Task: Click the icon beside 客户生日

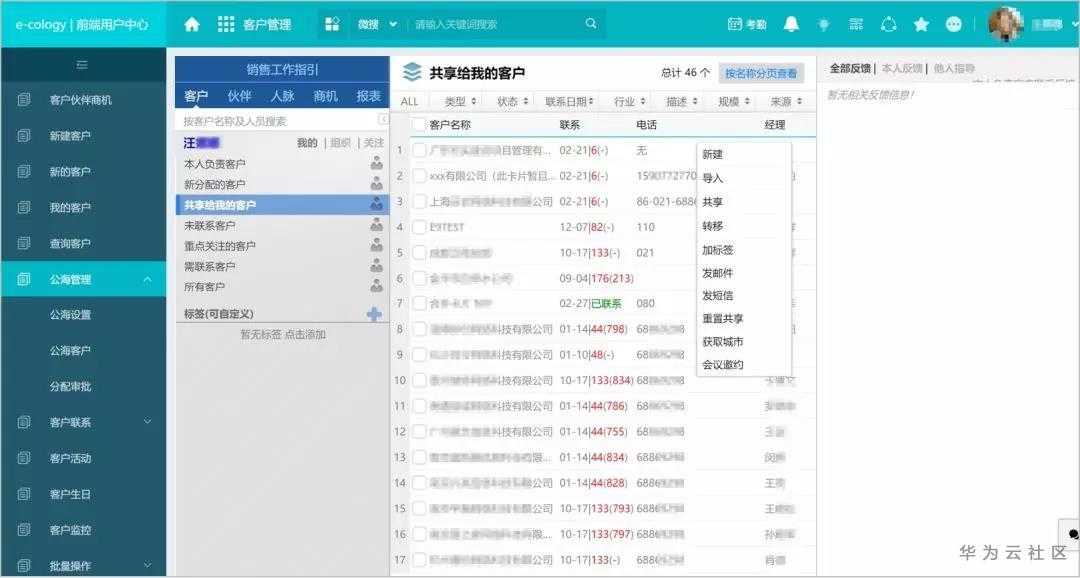Action: click(x=24, y=494)
